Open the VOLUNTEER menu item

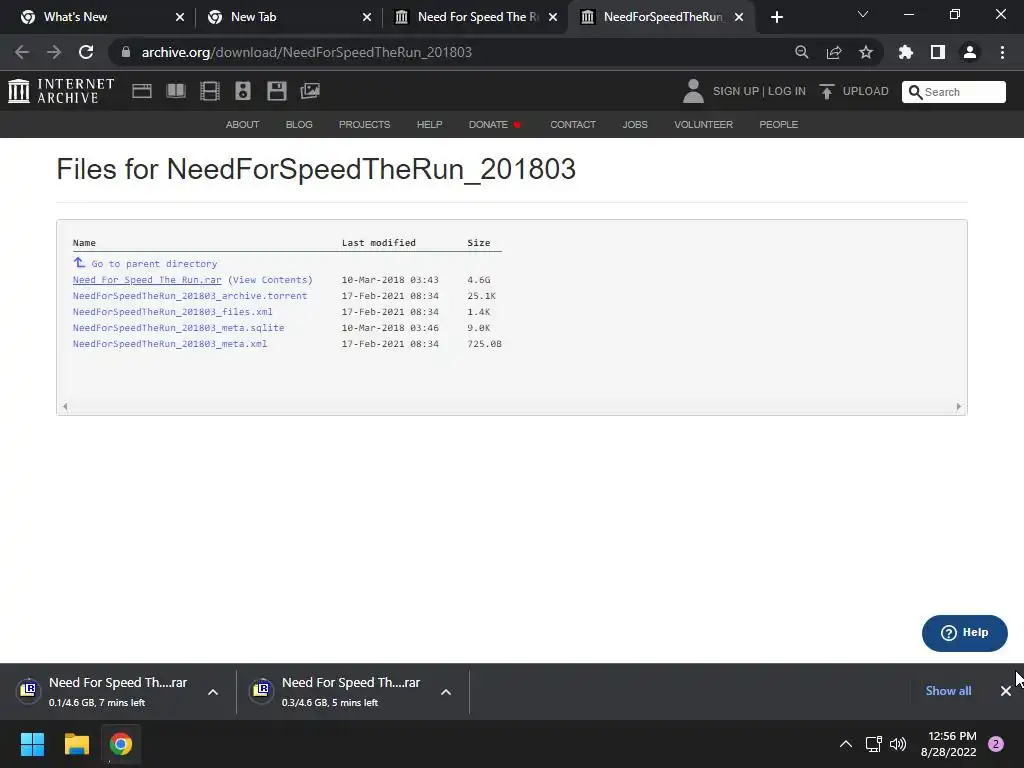tap(703, 124)
